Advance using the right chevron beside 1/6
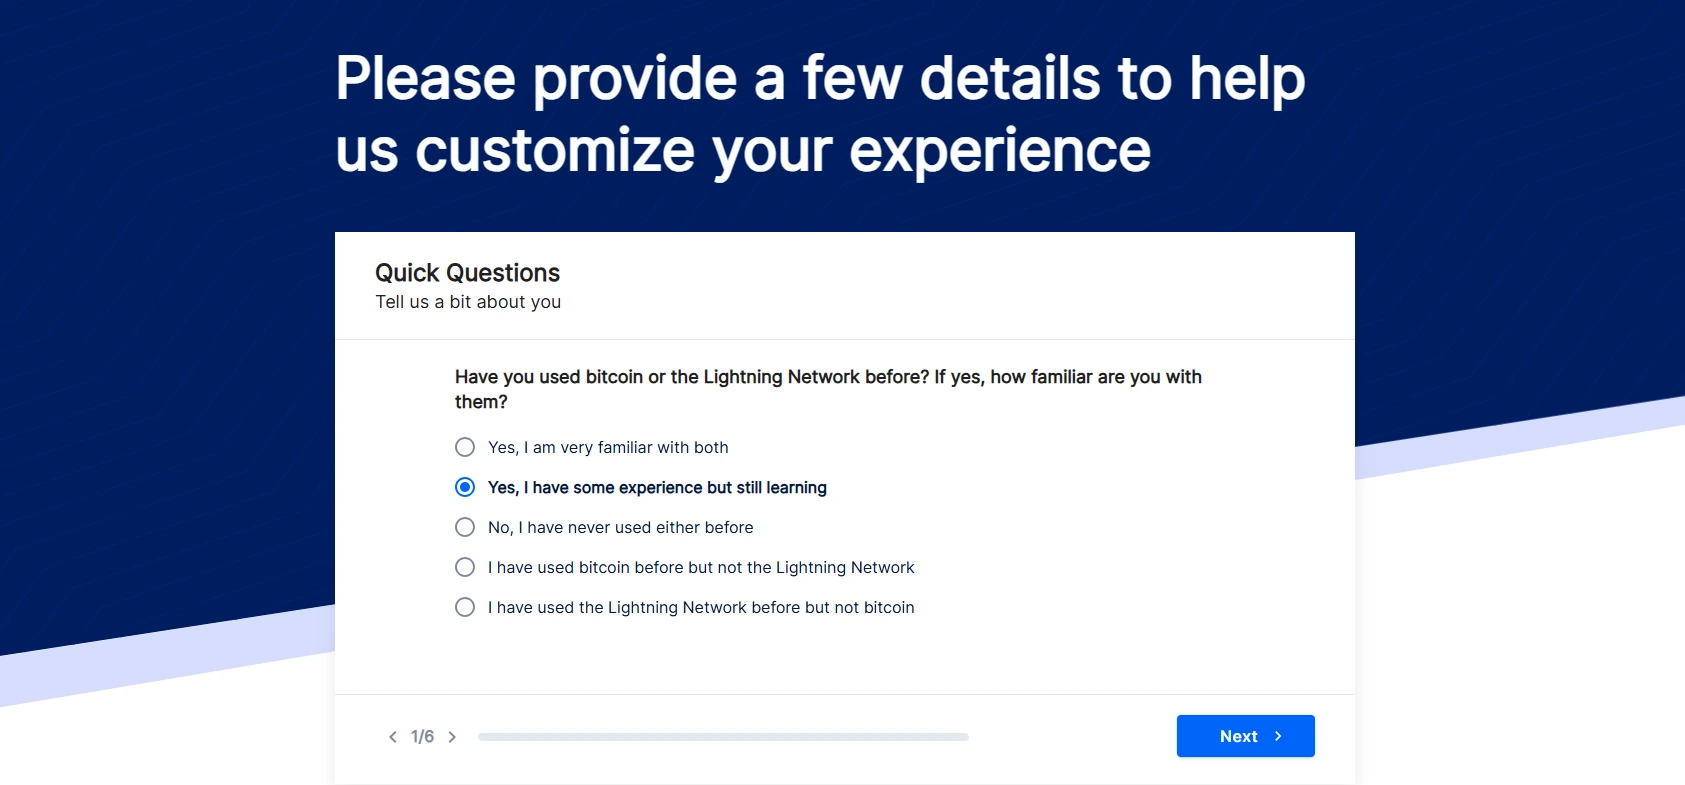1685x785 pixels. coord(452,737)
